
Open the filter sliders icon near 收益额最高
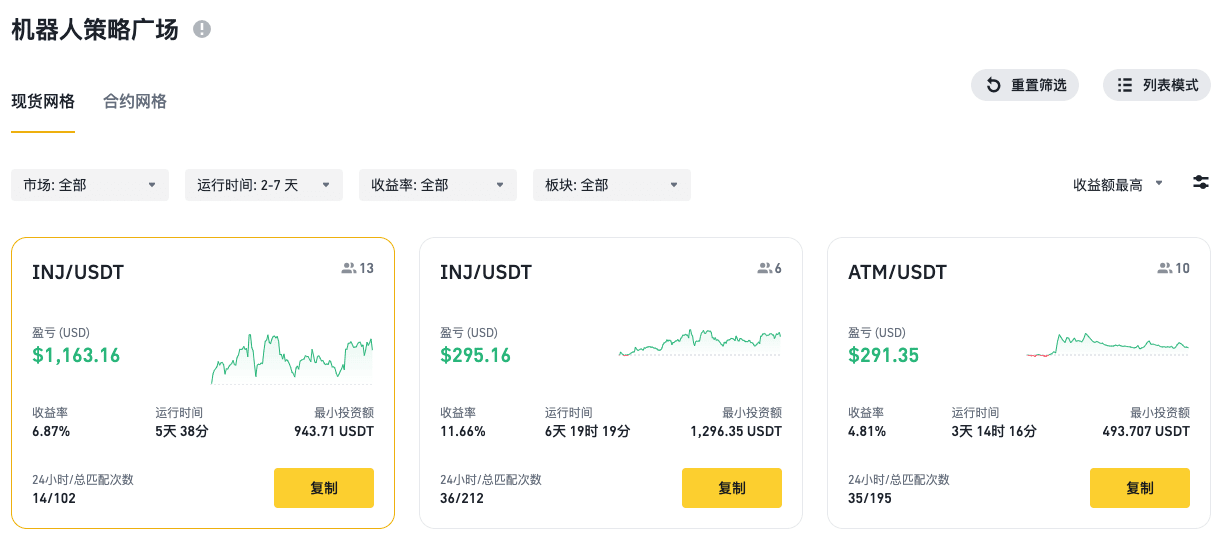pyautogui.click(x=1201, y=182)
